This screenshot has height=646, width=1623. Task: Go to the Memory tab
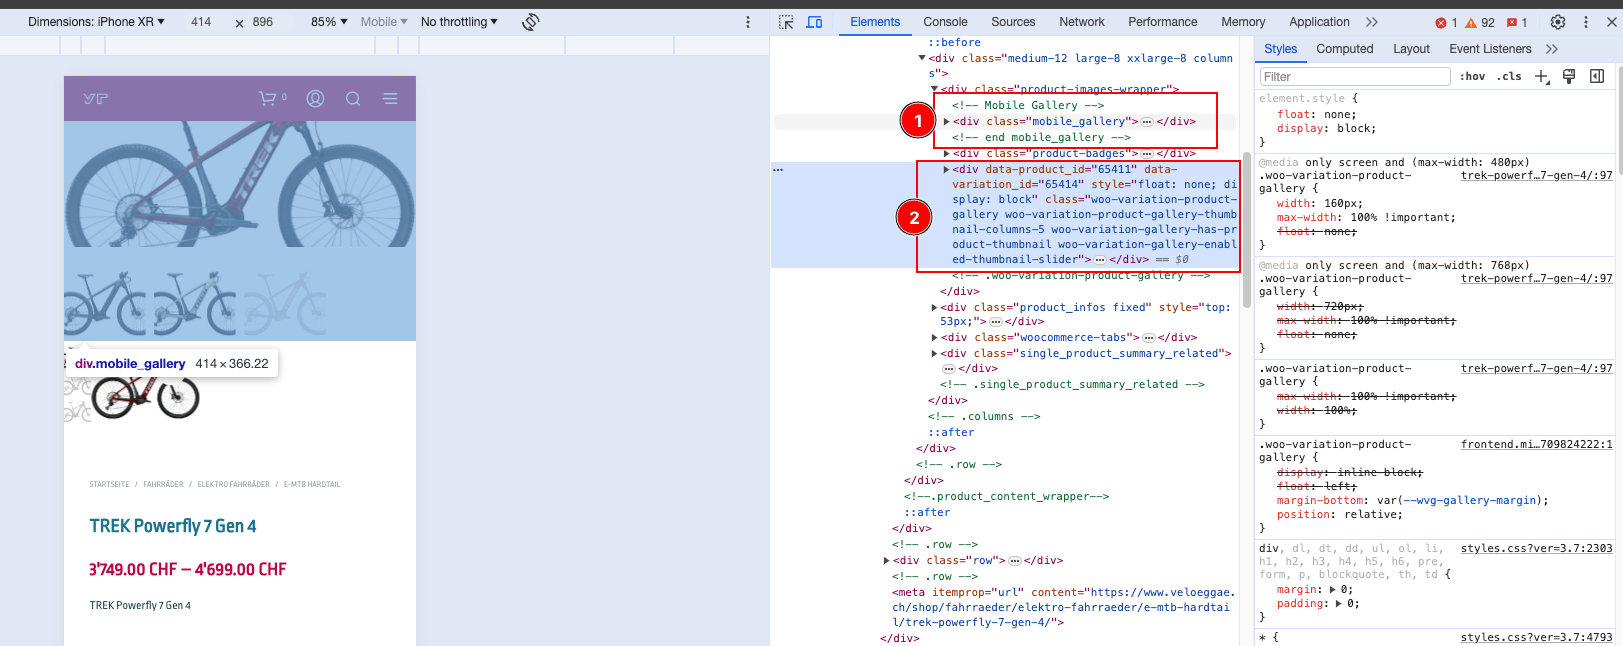pos(1243,22)
